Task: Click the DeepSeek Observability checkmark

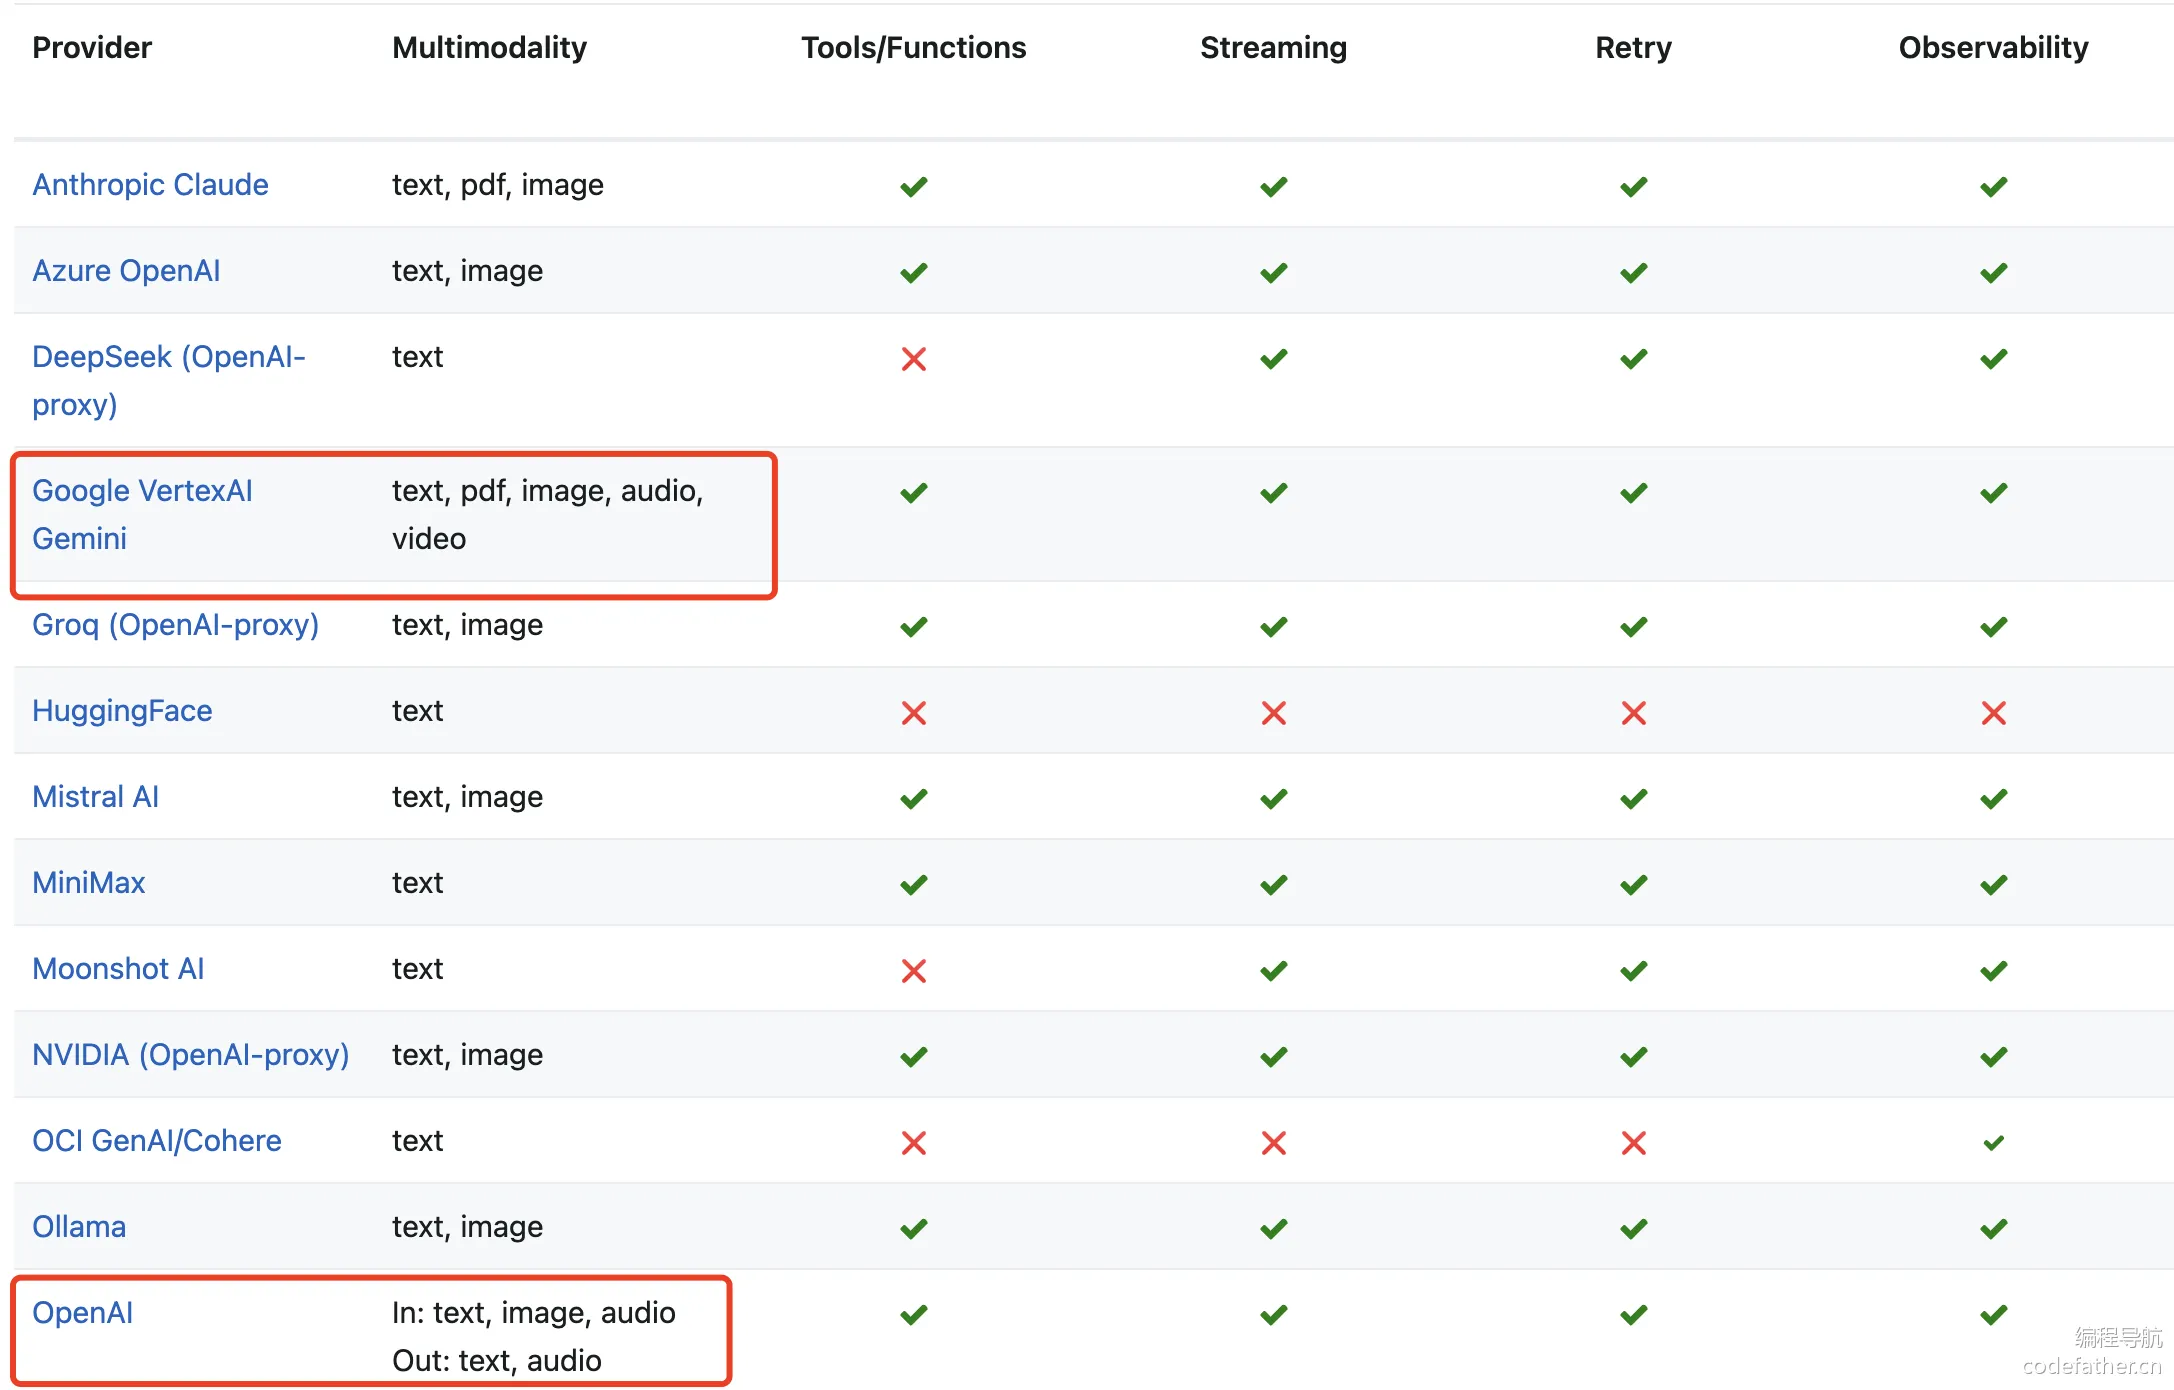Action: click(1994, 359)
